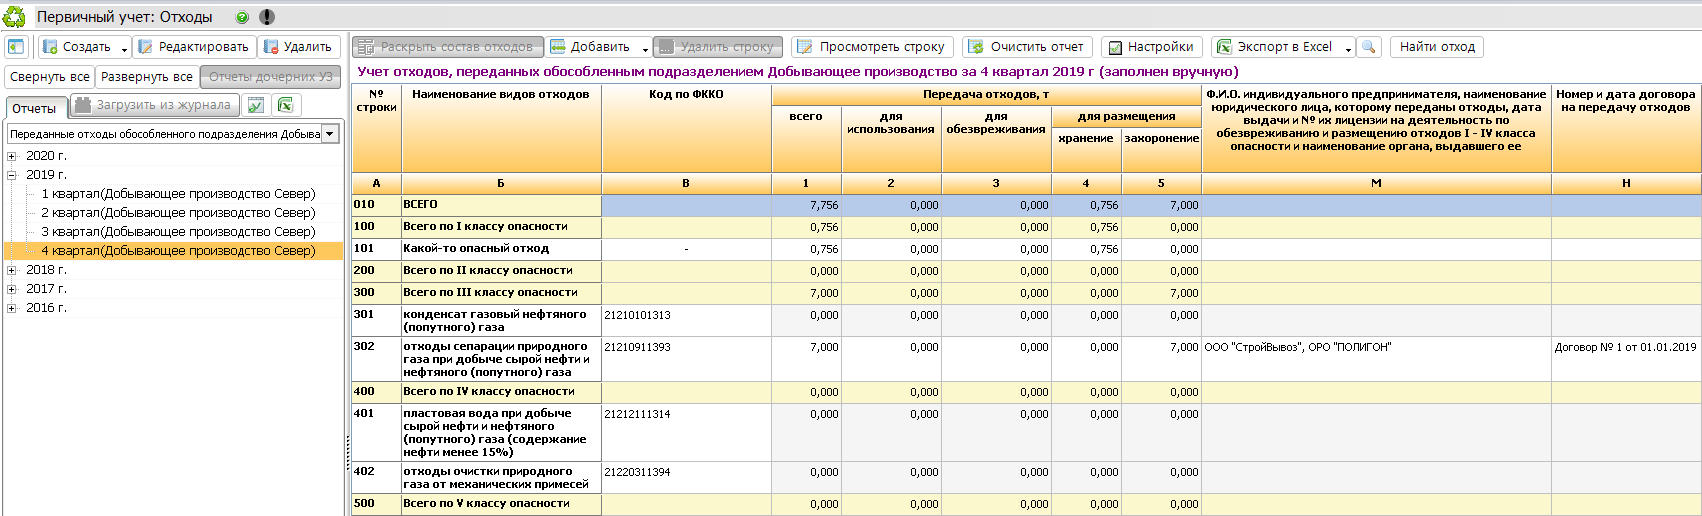Click the Excel icon near Отчеты tab
Image resolution: width=1702 pixels, height=516 pixels.
(x=286, y=105)
